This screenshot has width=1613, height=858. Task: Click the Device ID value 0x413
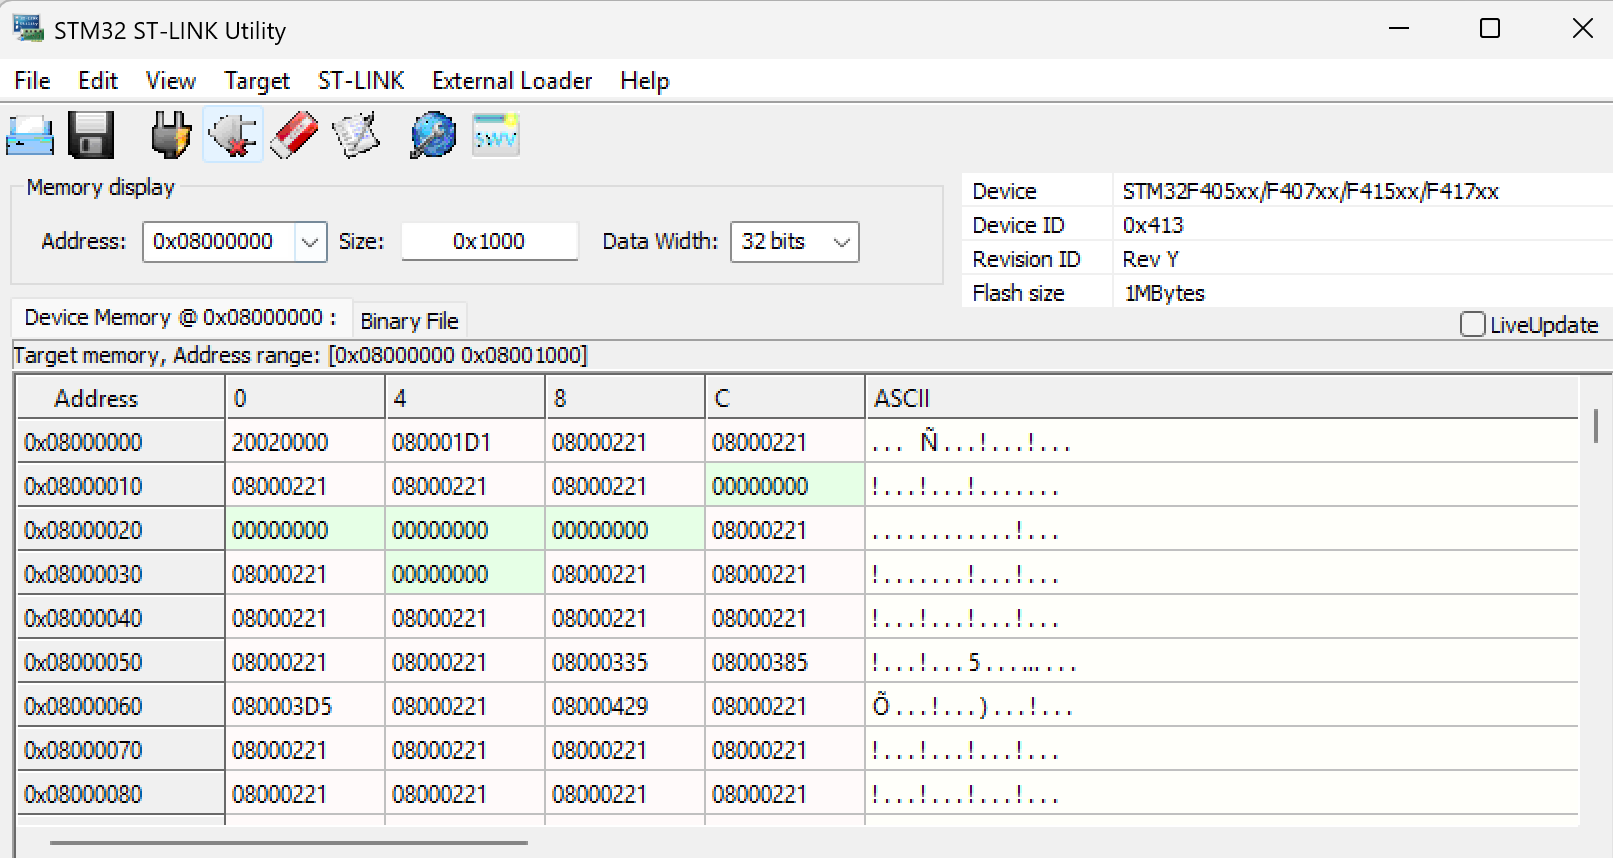point(1153,225)
